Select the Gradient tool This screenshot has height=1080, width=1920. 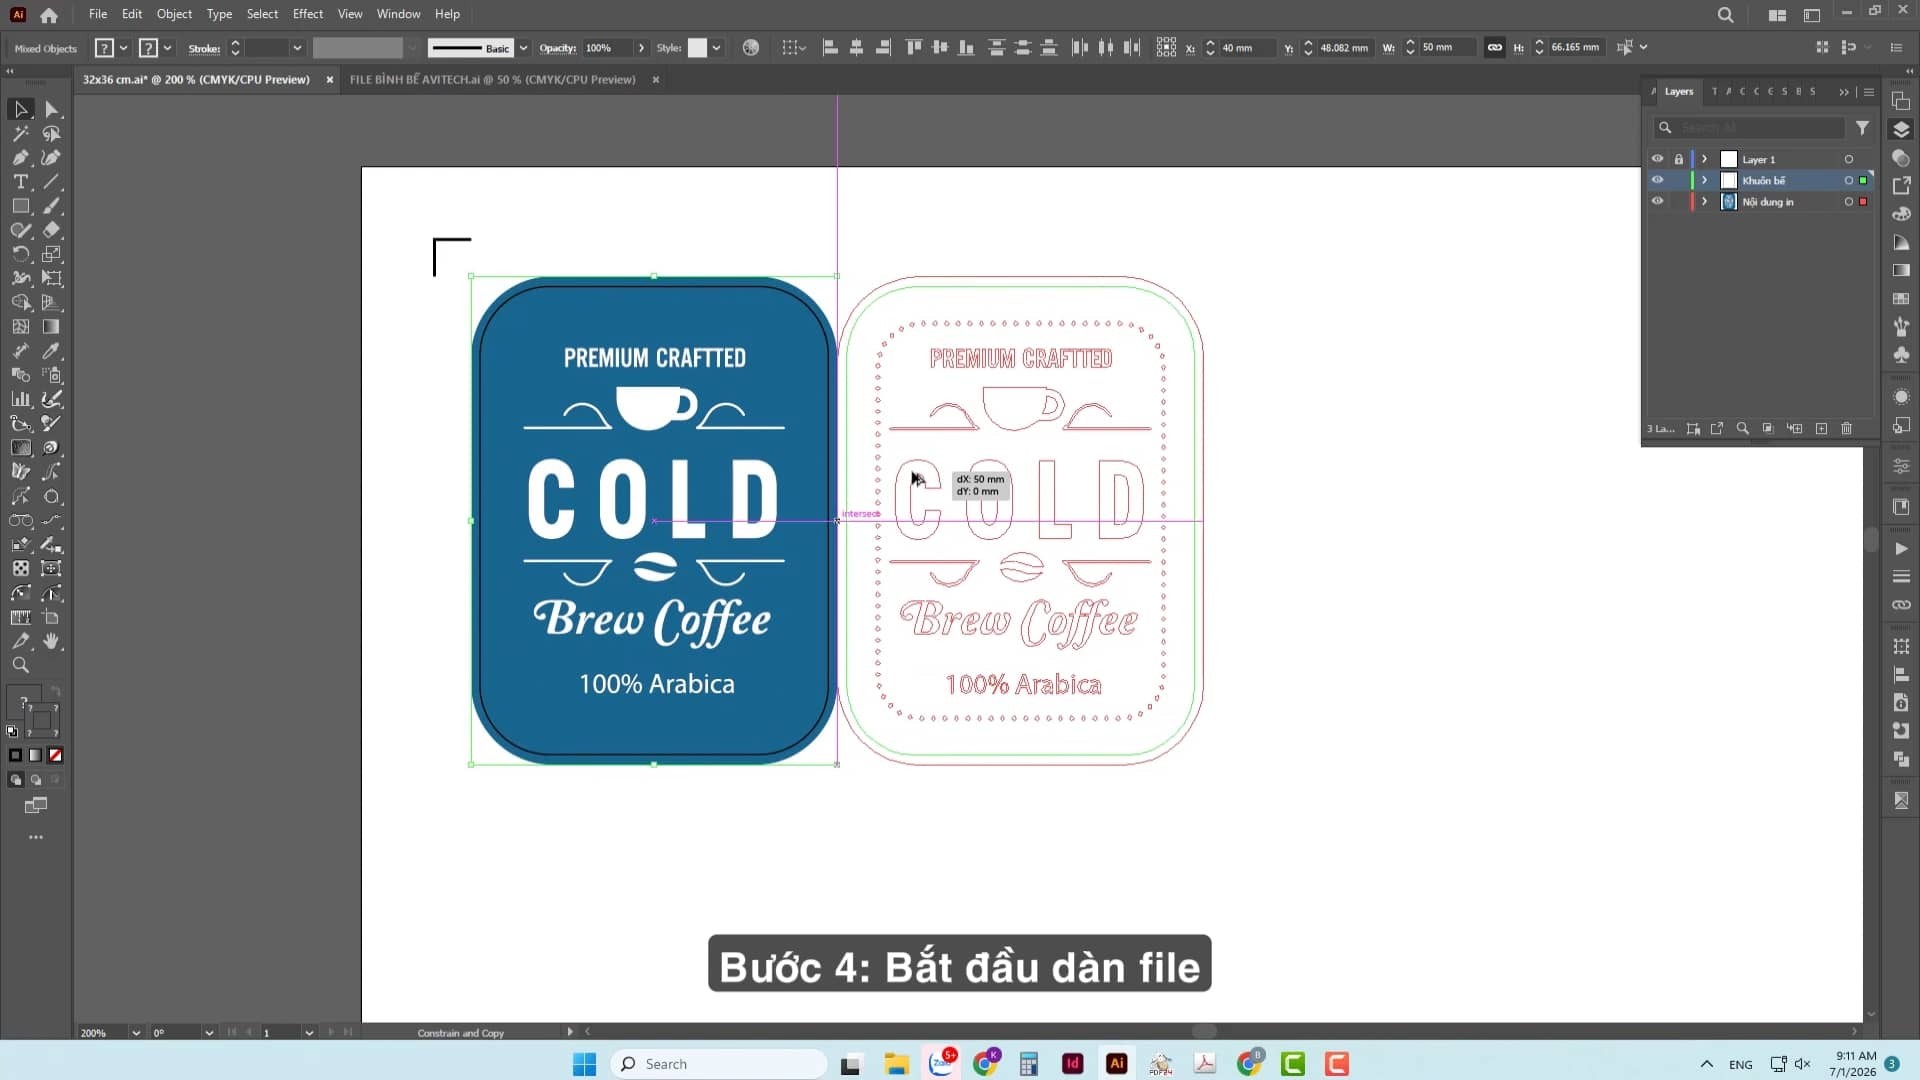(x=52, y=327)
